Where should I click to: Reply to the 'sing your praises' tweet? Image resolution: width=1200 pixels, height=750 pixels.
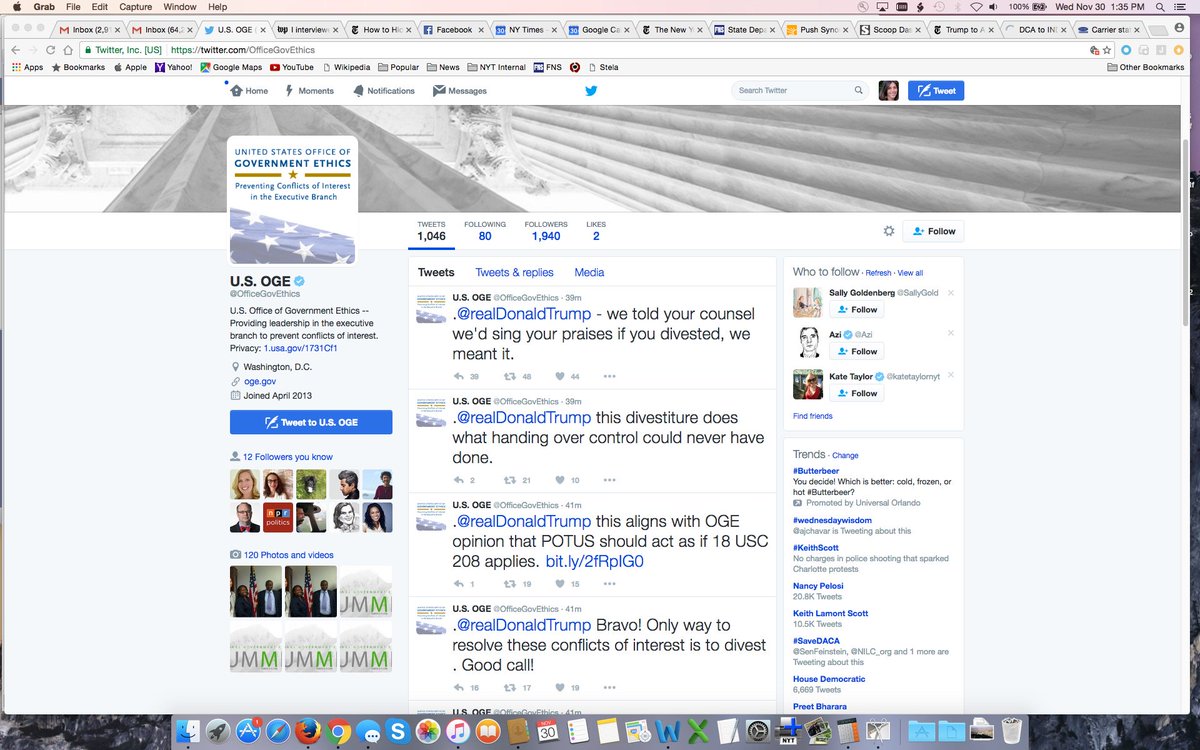[459, 376]
